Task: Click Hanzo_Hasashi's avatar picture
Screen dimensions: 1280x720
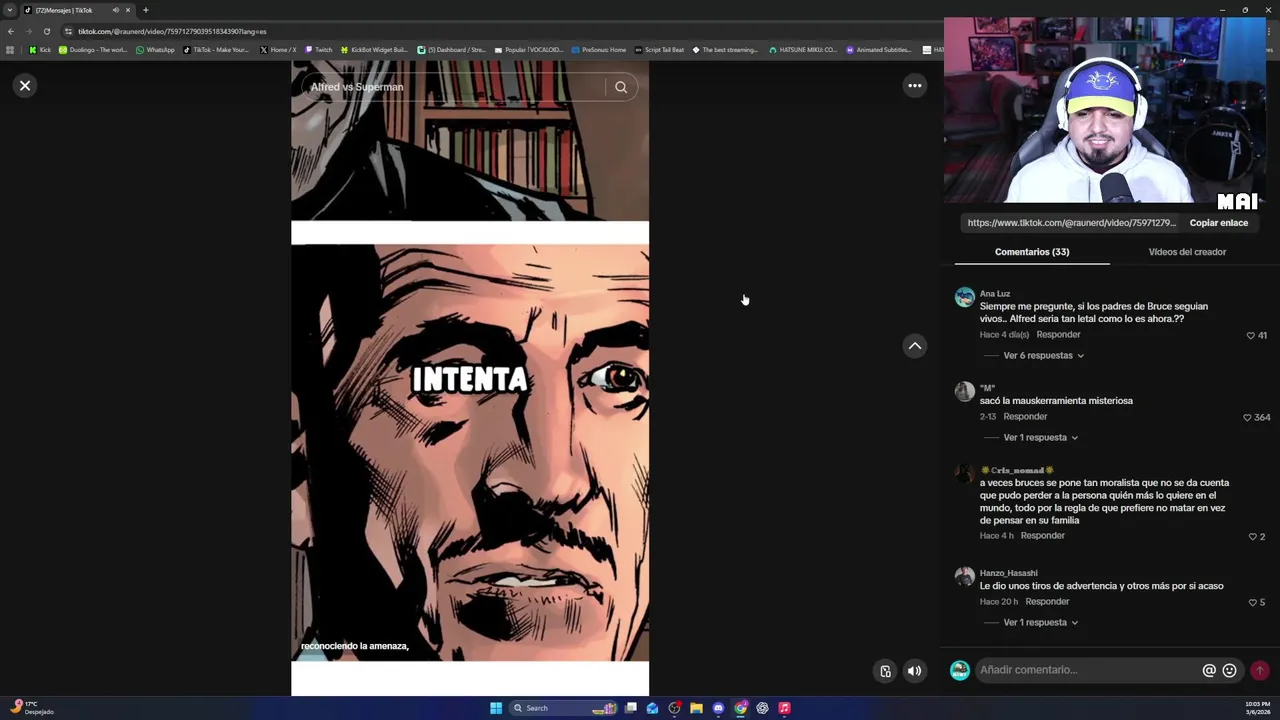Action: tap(964, 577)
